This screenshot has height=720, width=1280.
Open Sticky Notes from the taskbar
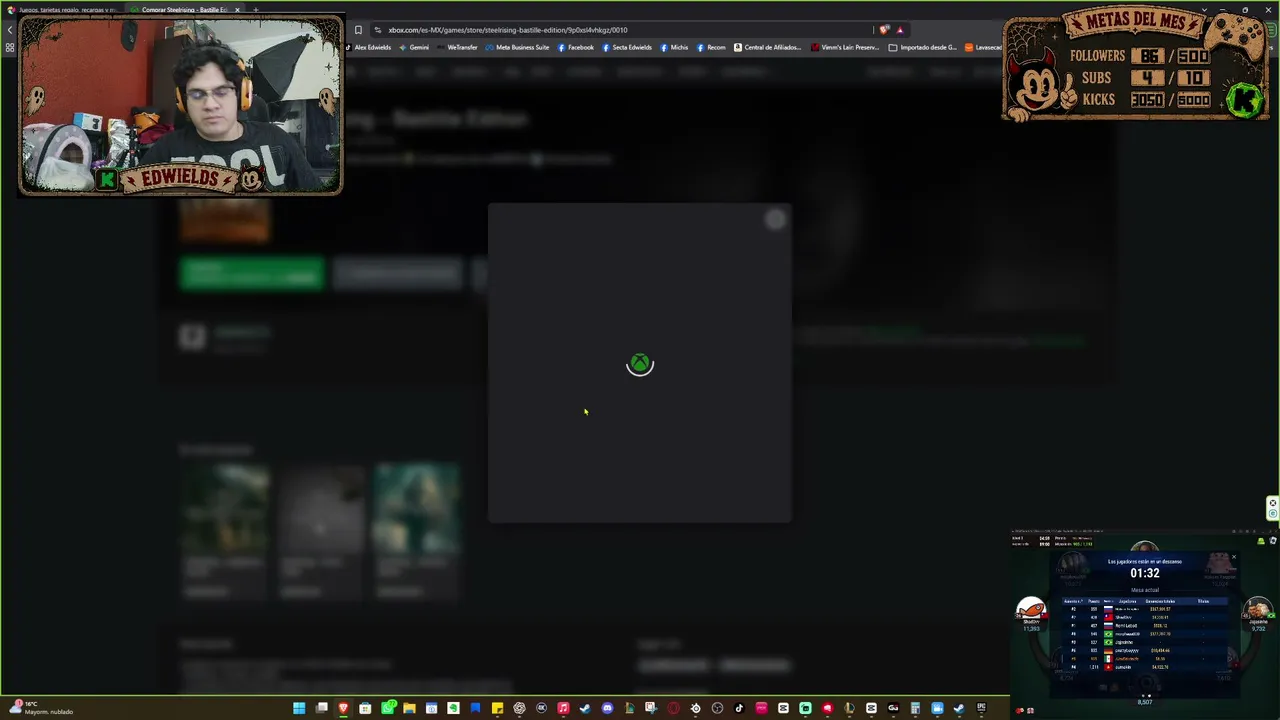(497, 709)
